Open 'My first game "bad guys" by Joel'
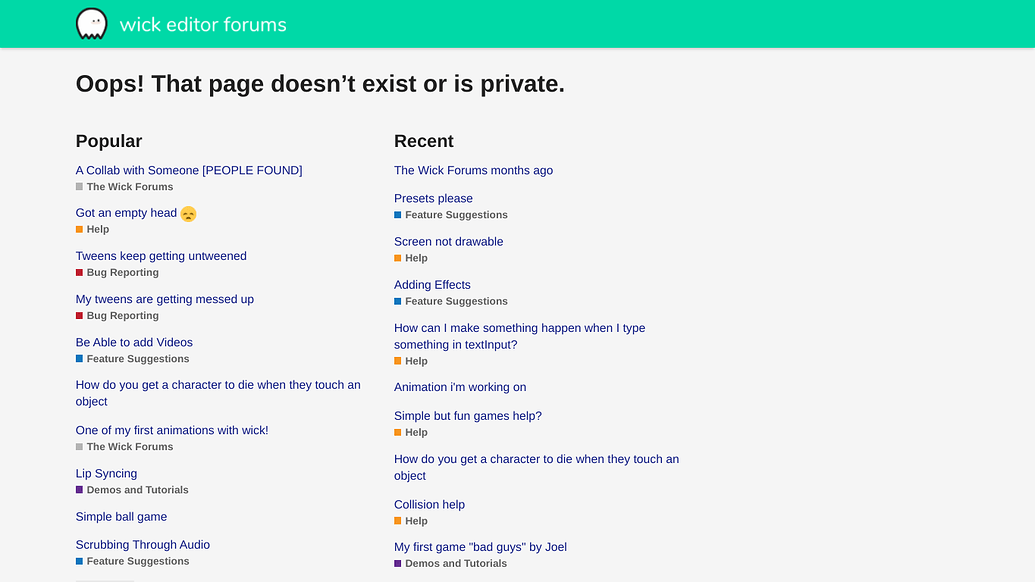The height and width of the screenshot is (582, 1035). (480, 547)
